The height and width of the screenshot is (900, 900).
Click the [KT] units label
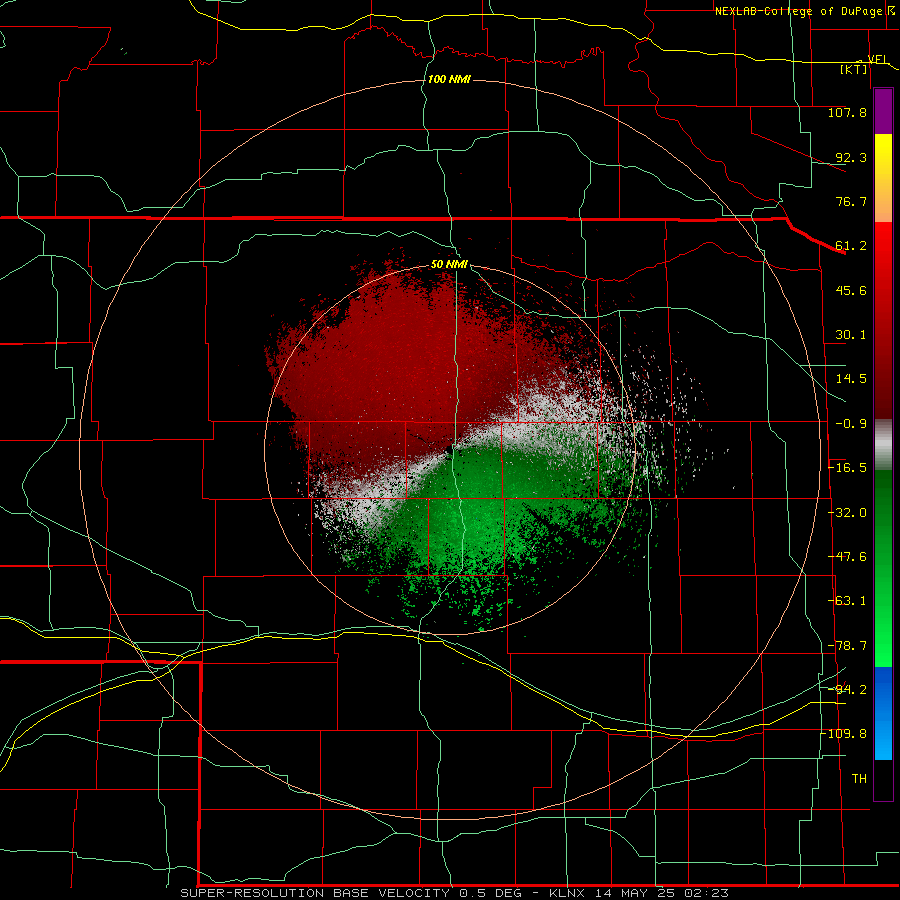[854, 69]
